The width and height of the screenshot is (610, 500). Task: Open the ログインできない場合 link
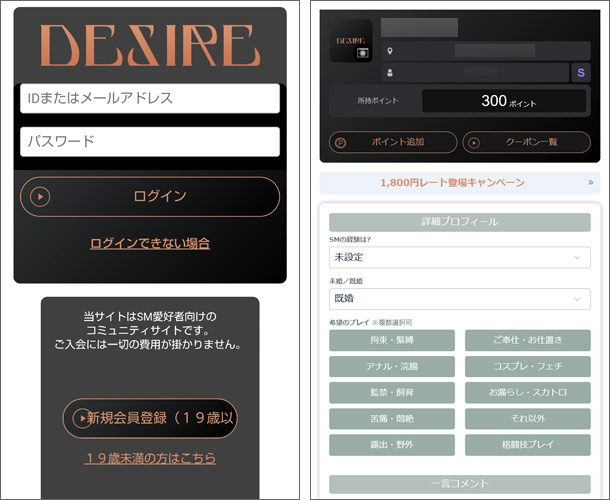click(150, 243)
